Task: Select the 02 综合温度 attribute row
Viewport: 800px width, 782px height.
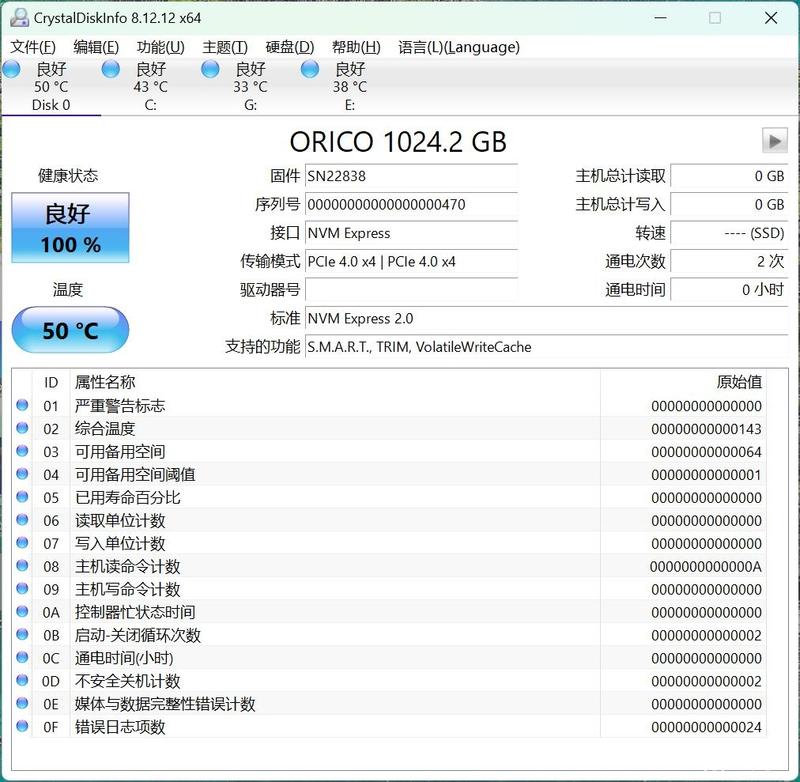Action: (x=399, y=428)
